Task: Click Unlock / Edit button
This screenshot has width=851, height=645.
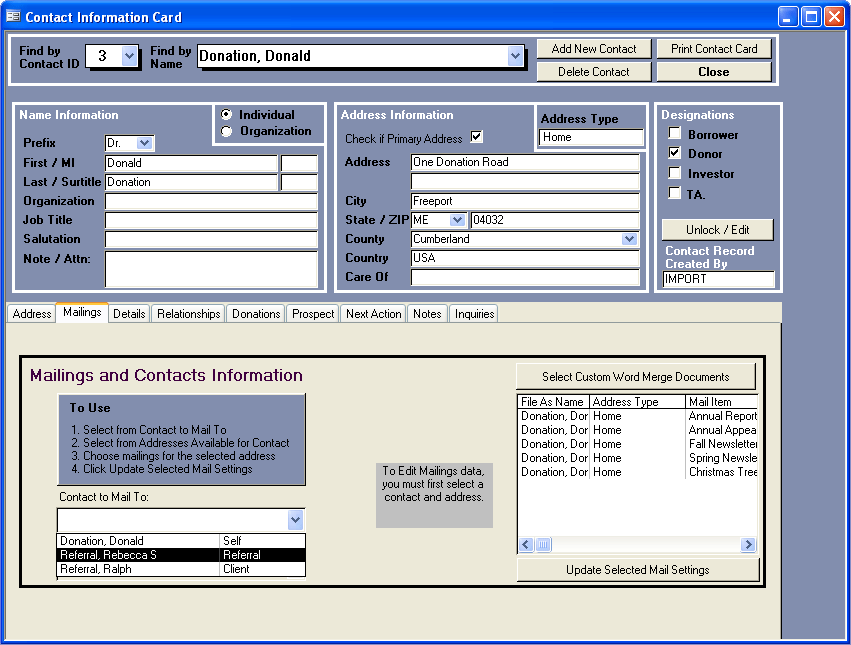Action: click(717, 230)
